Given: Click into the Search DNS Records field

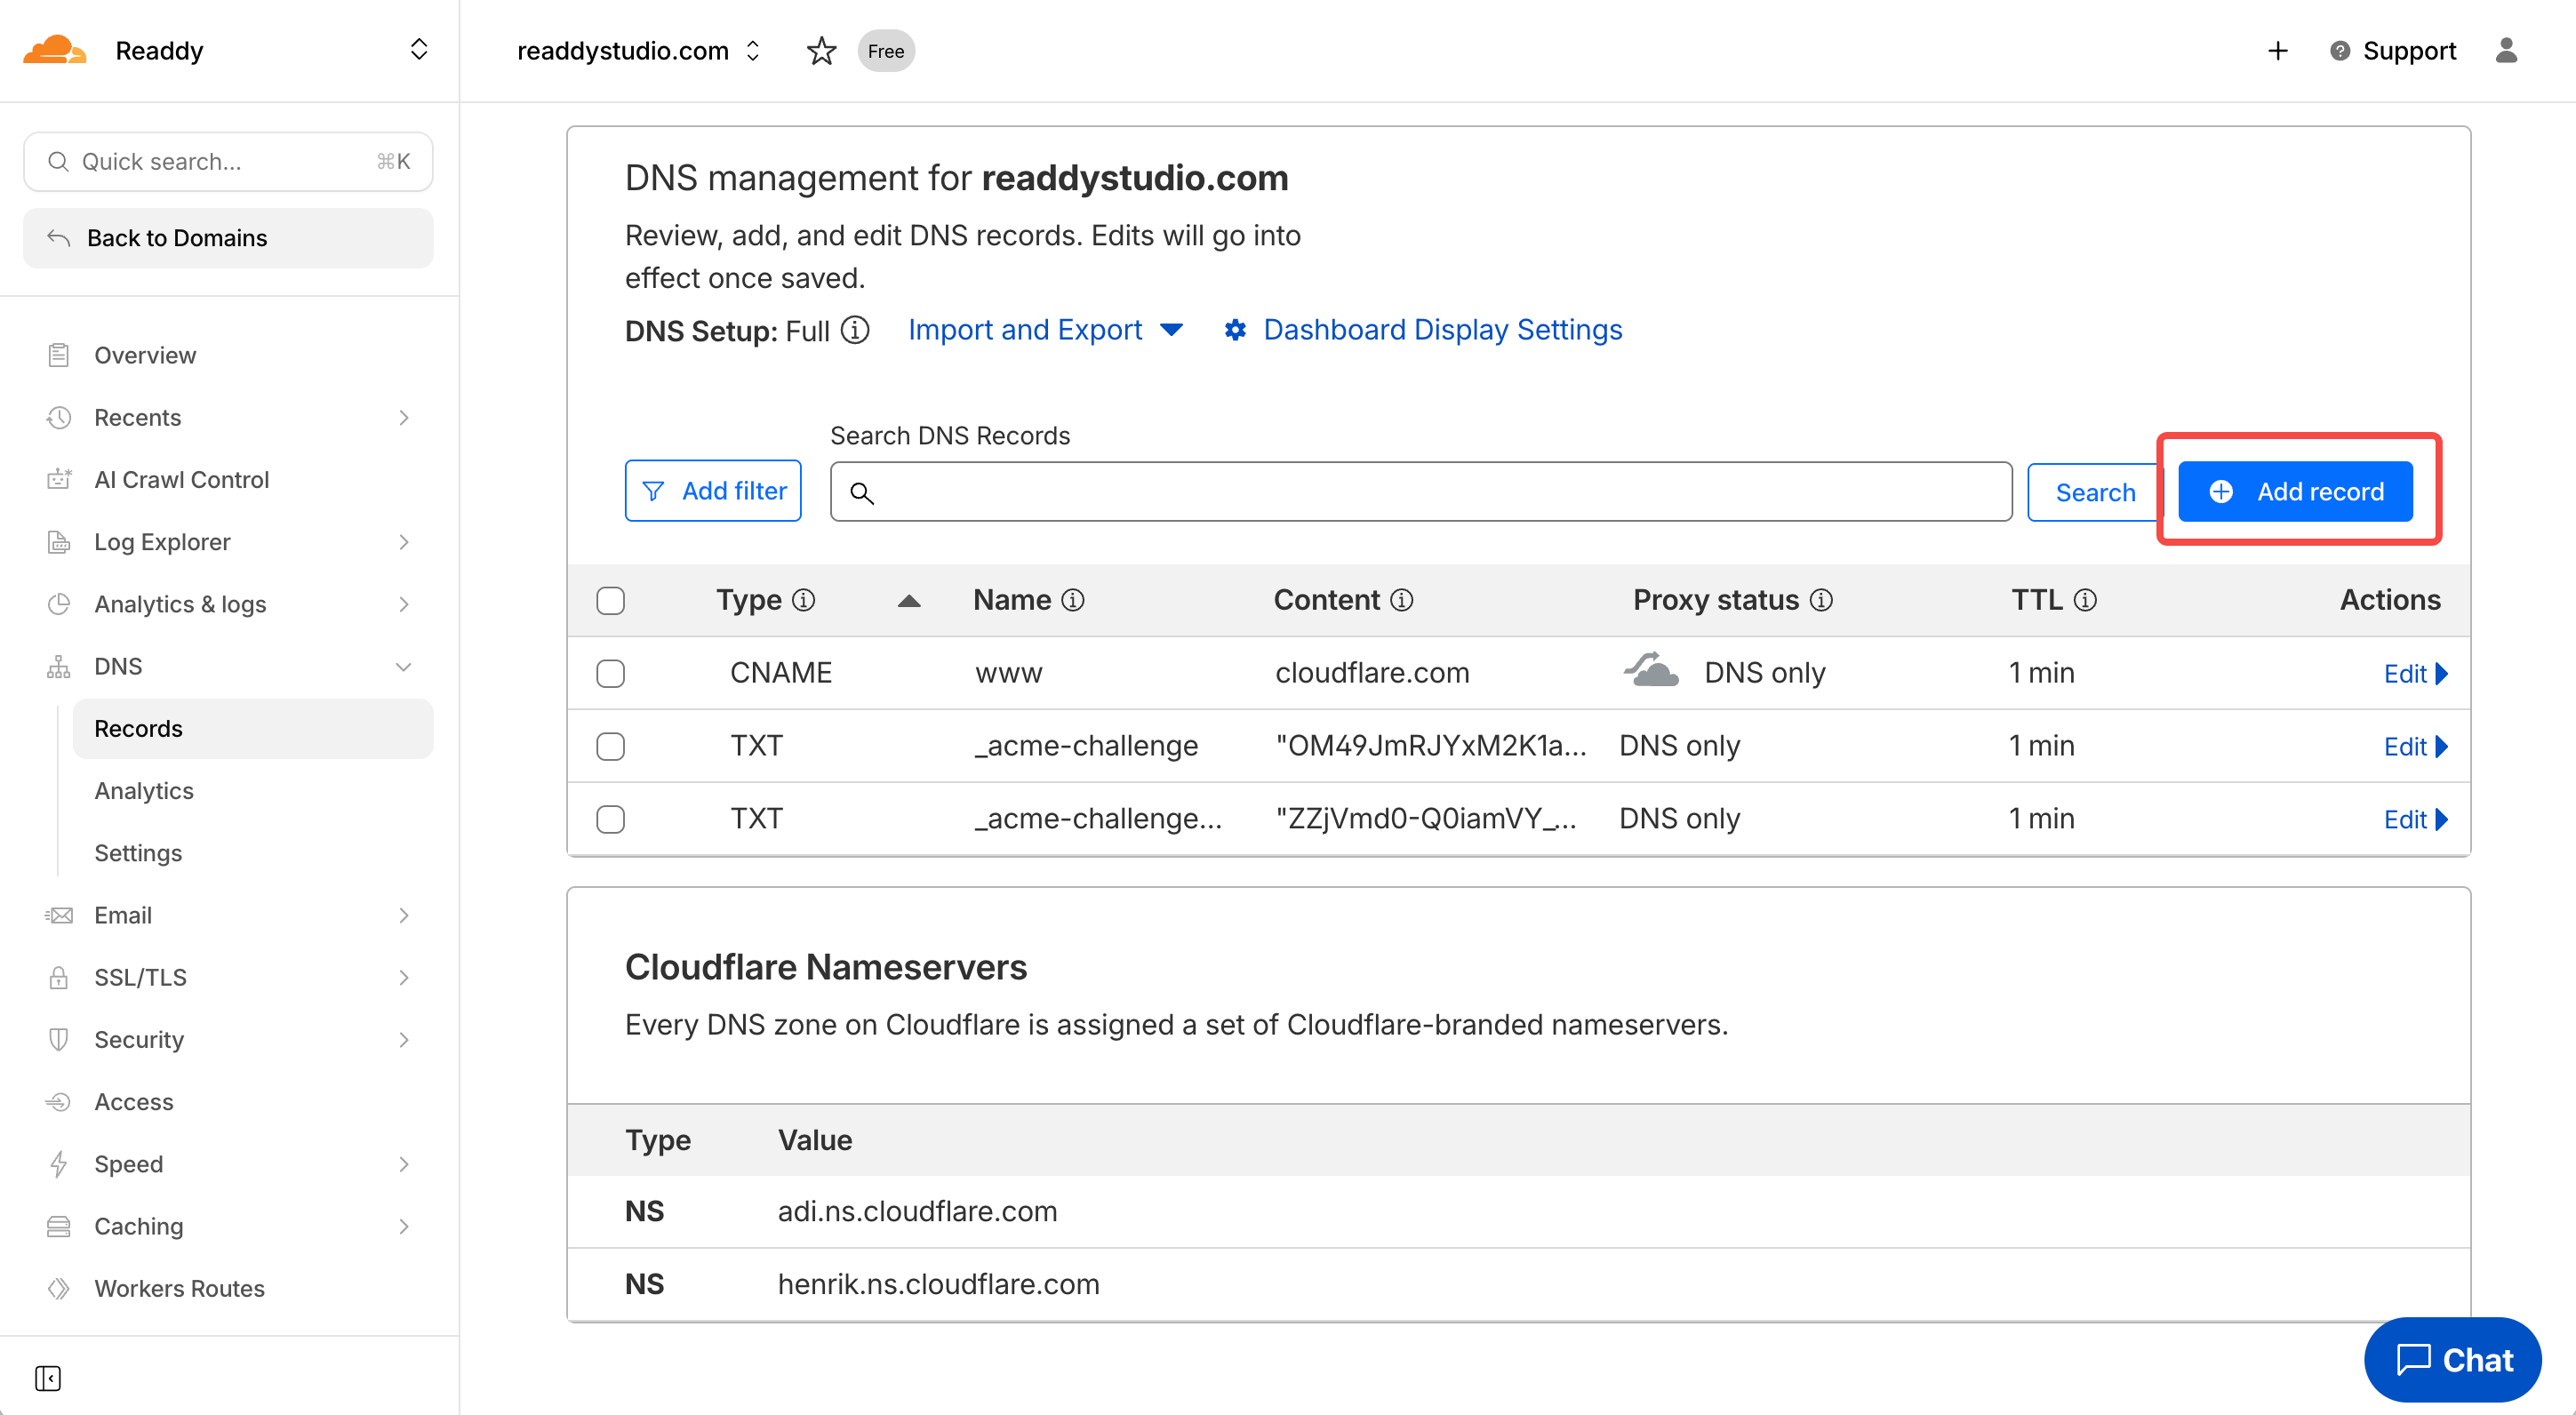Looking at the screenshot, I should [x=1420, y=491].
